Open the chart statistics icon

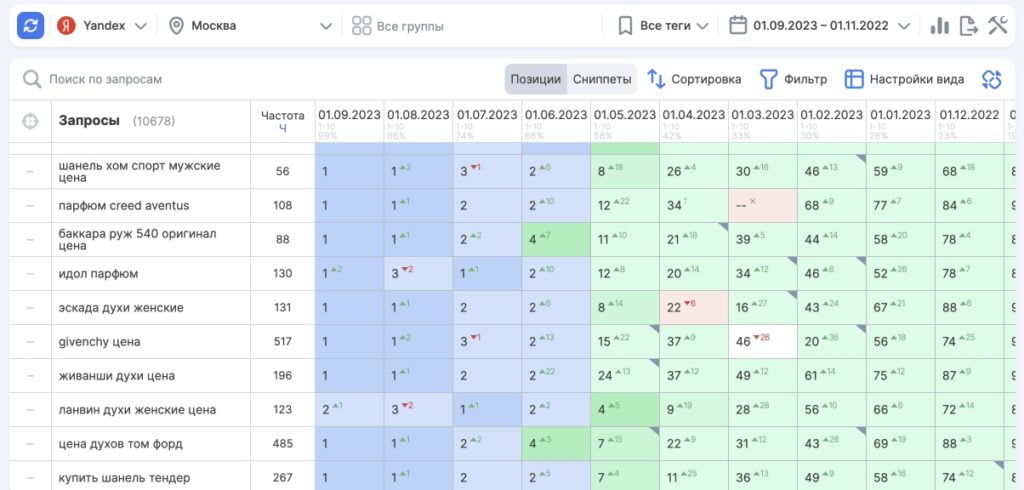point(939,26)
